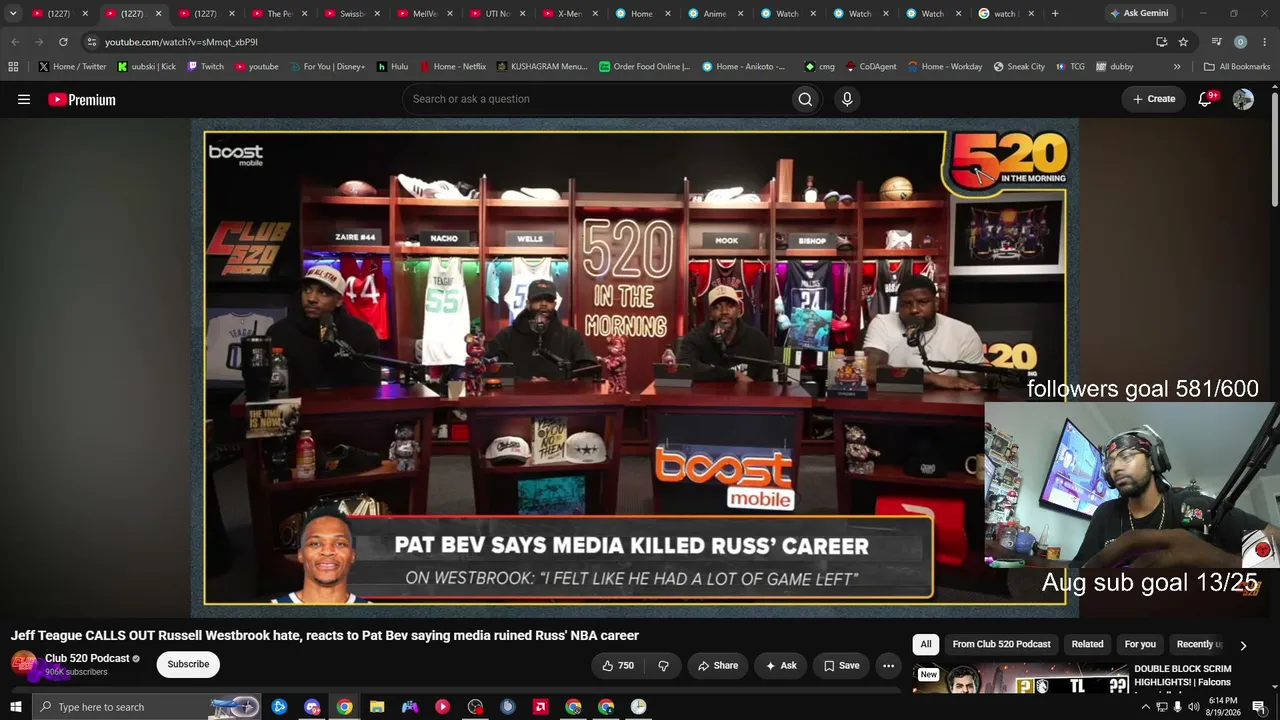The height and width of the screenshot is (720, 1280).
Task: Open Hulu bookmark
Action: (x=392, y=67)
